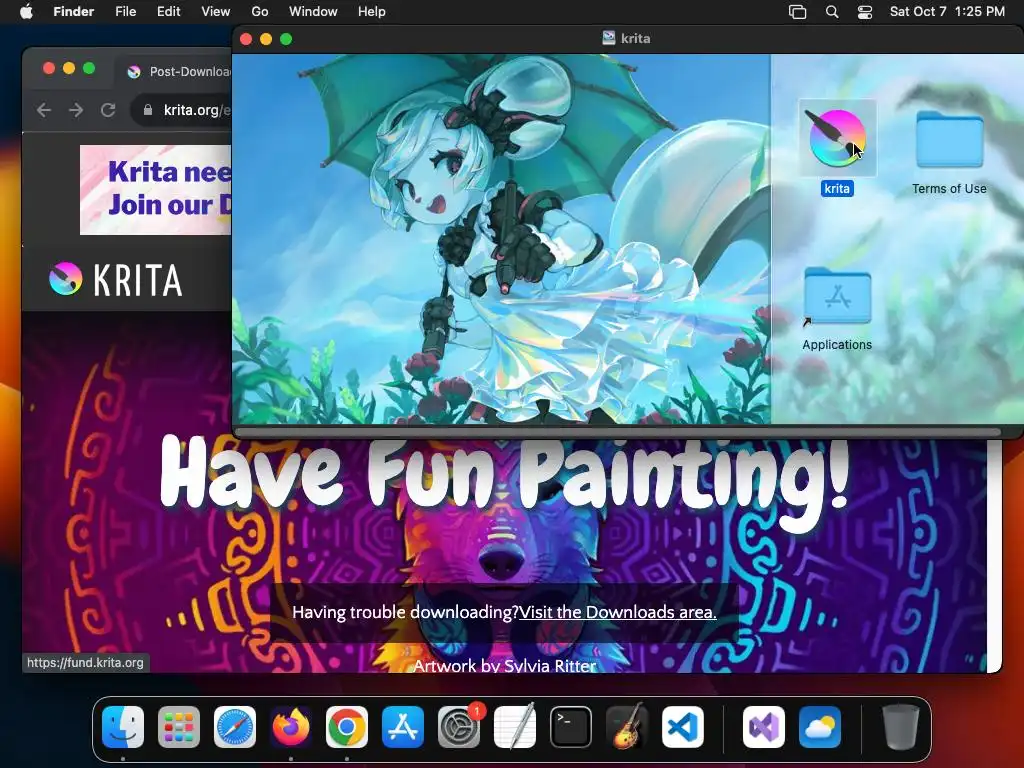Go back in the browser window

(x=44, y=110)
